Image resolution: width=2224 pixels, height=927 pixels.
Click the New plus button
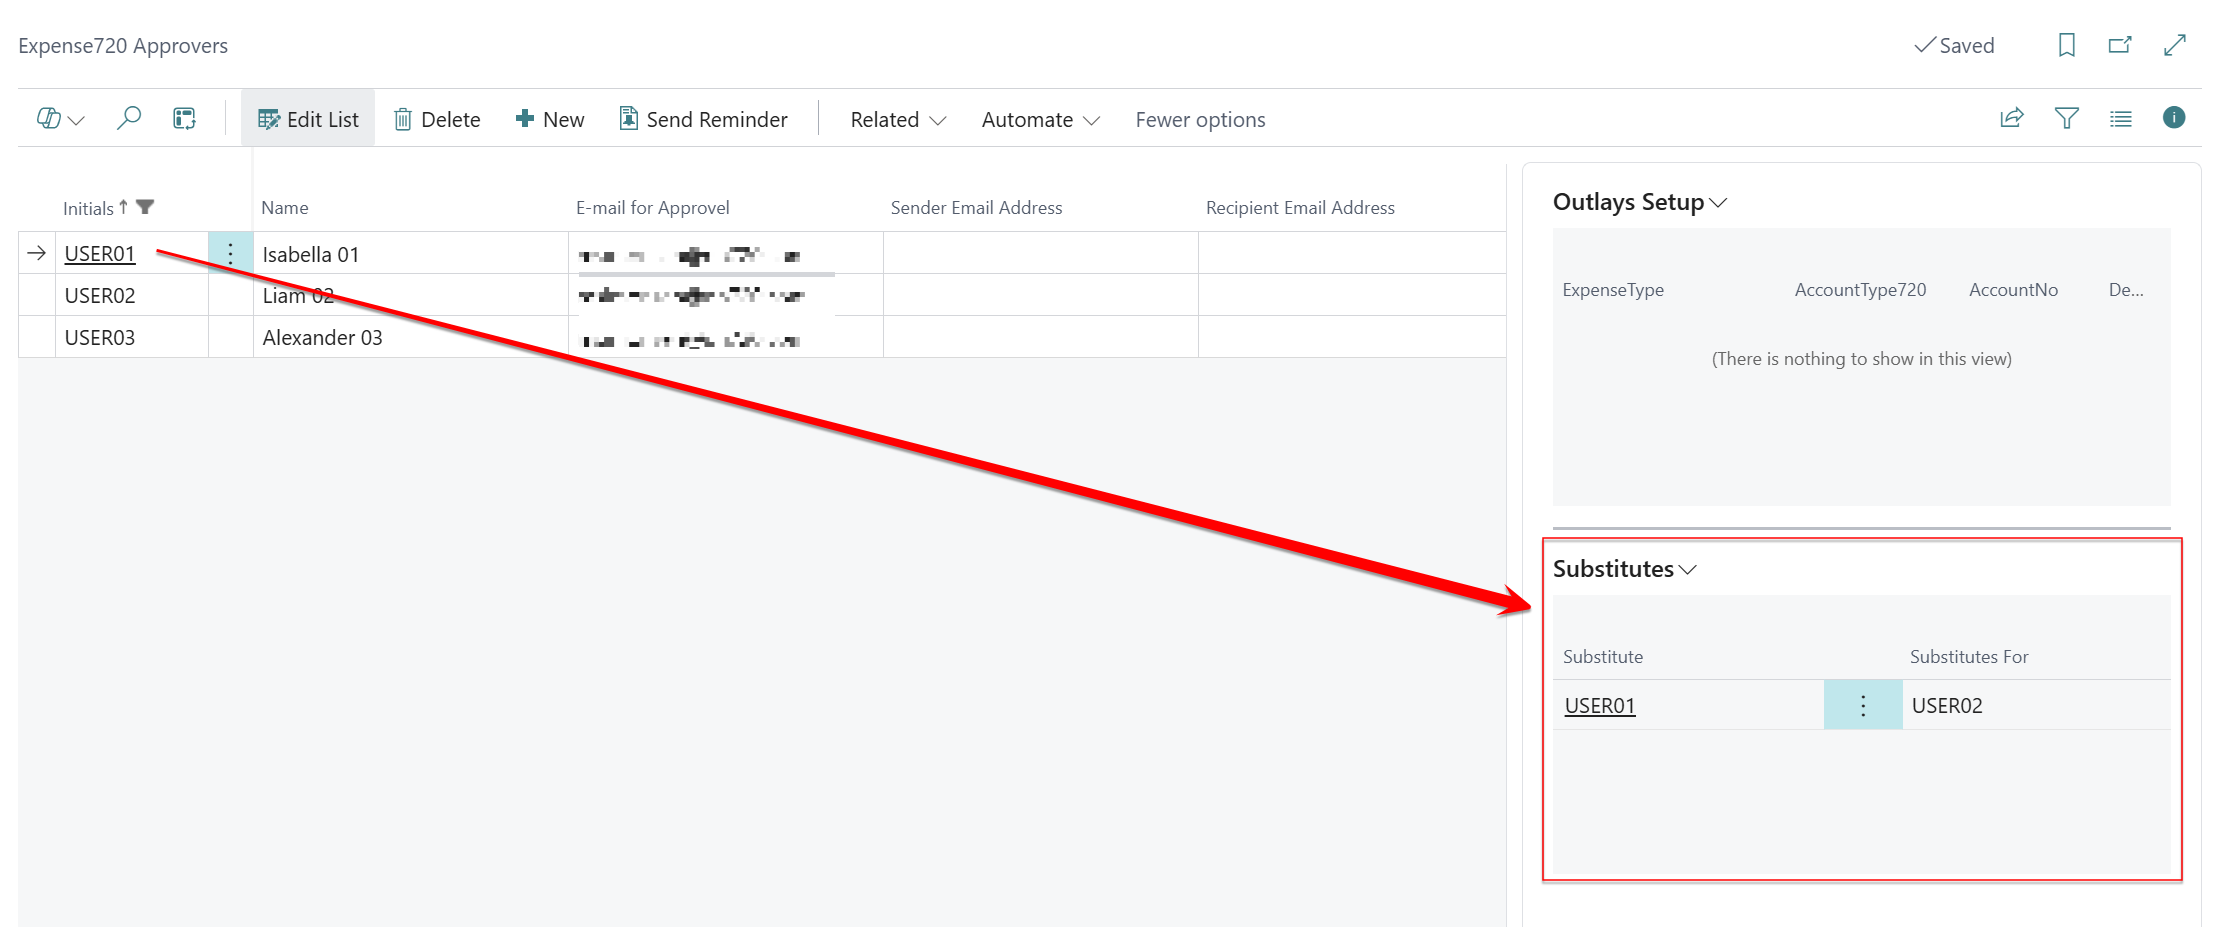coord(550,119)
